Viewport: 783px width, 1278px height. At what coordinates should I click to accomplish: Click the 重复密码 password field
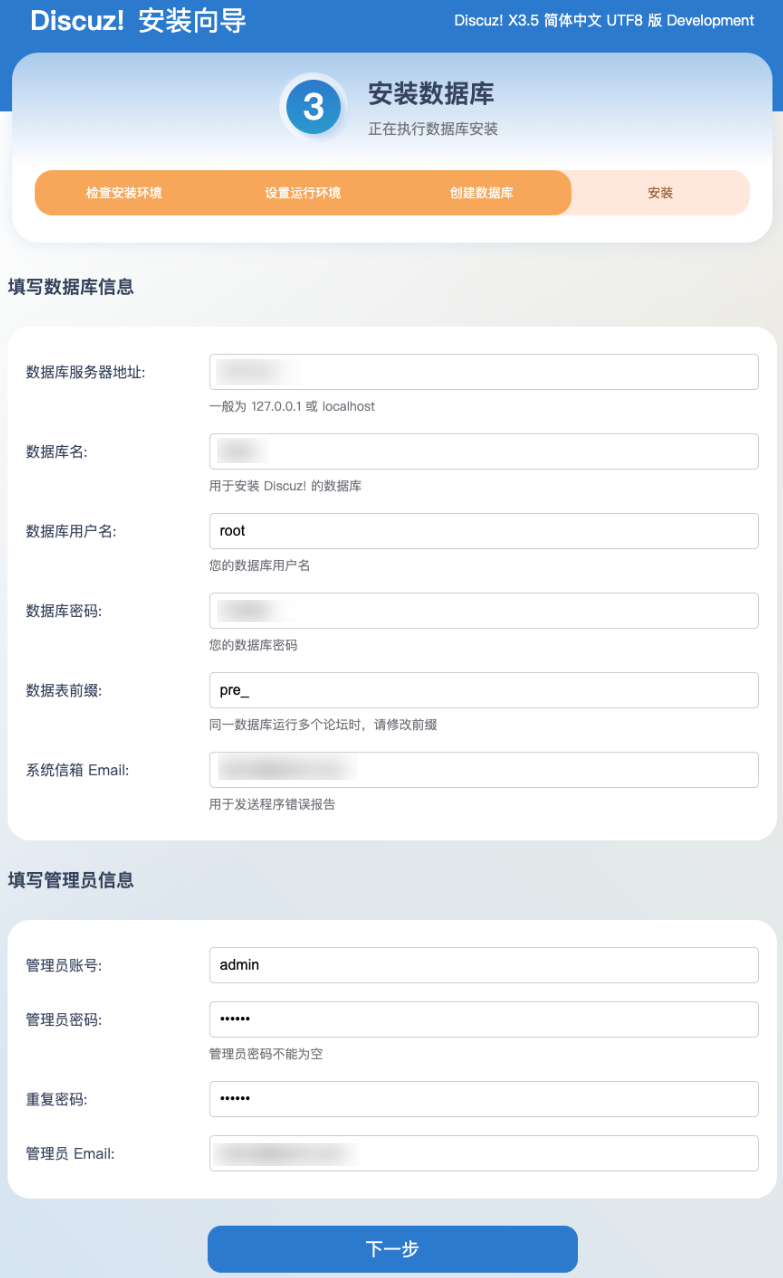484,1099
